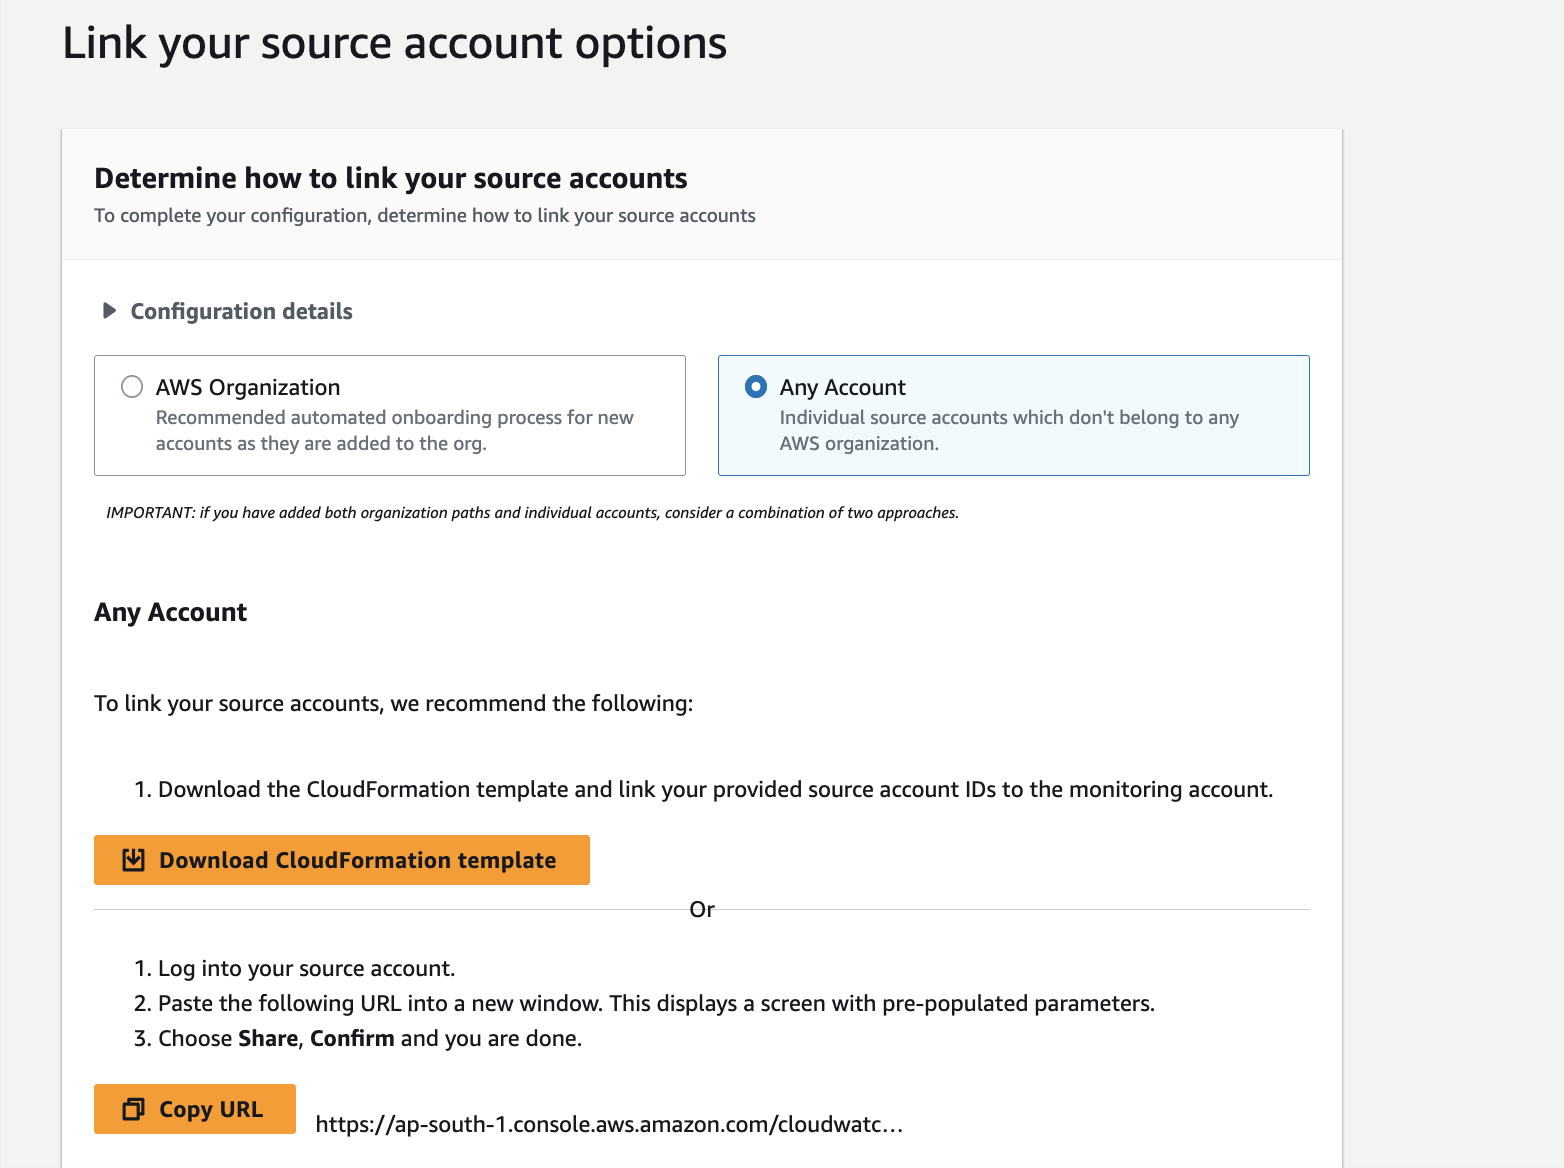Click the Copy URL button
The height and width of the screenshot is (1168, 1564).
tap(195, 1109)
